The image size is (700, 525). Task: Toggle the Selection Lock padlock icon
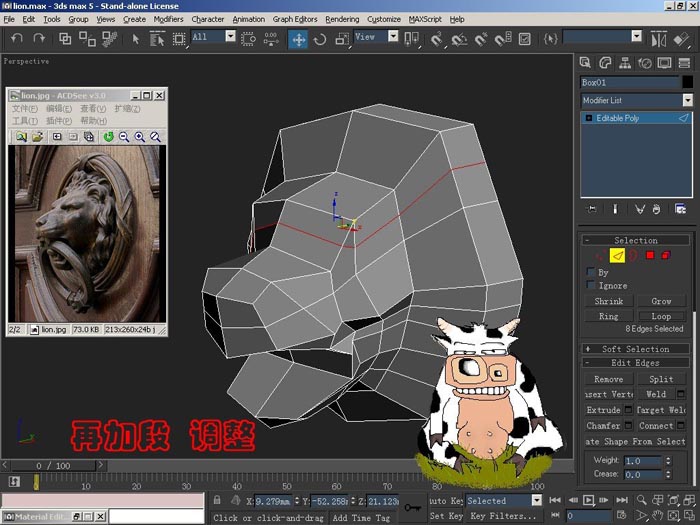coord(217,500)
